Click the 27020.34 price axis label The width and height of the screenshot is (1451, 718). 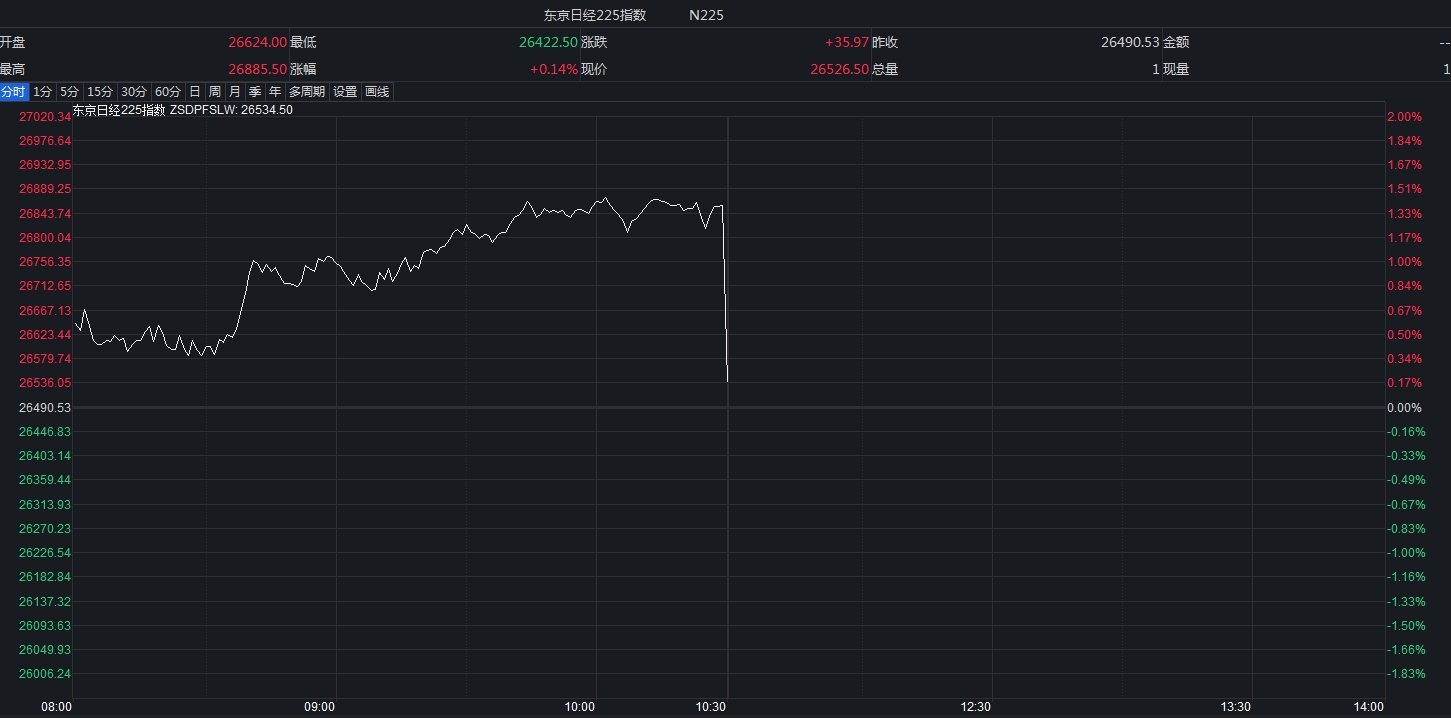[45, 116]
